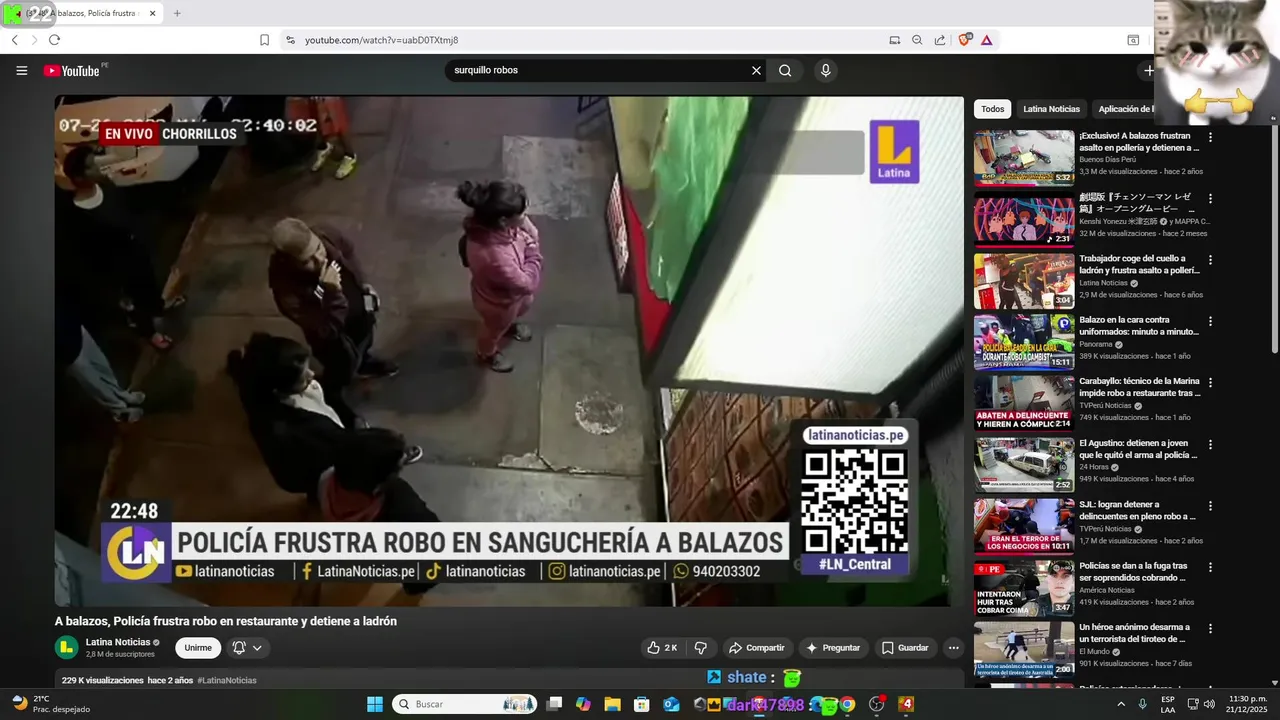Click the 'Compartir' share button
This screenshot has height=720, width=1280.
756,648
